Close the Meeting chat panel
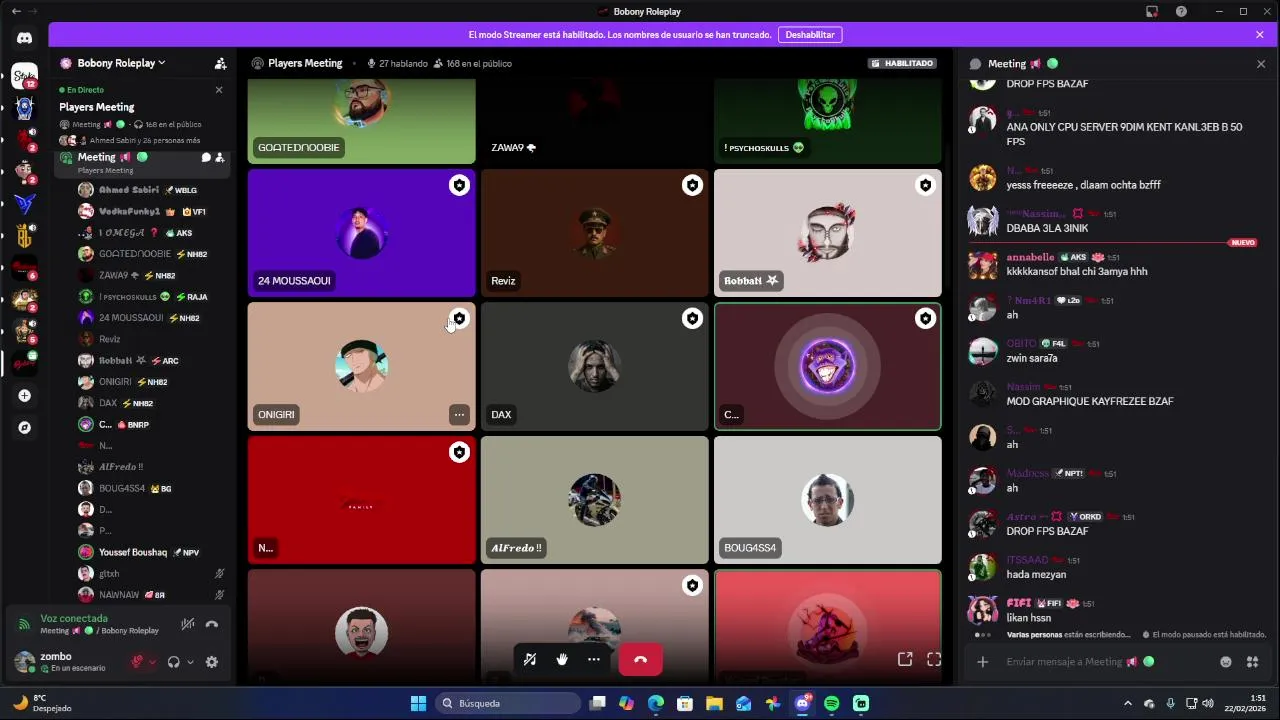1280x720 pixels. [1261, 64]
